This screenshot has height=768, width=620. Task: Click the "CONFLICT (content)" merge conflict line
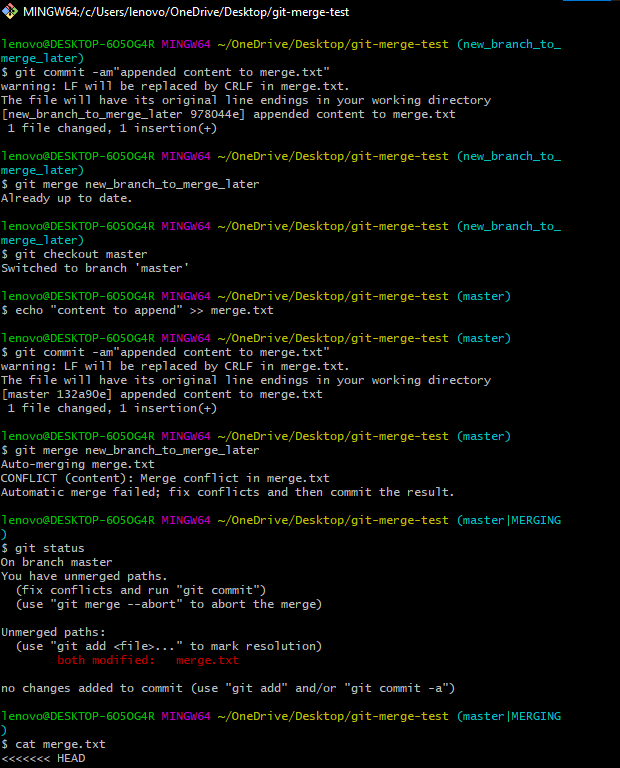point(165,479)
